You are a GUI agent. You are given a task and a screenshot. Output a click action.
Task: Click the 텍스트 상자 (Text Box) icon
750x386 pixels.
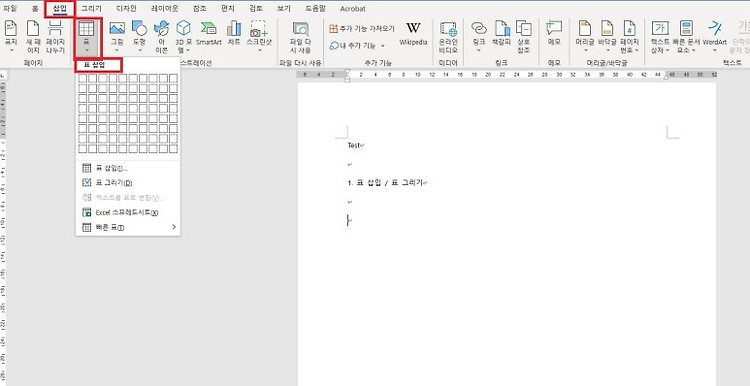point(661,29)
